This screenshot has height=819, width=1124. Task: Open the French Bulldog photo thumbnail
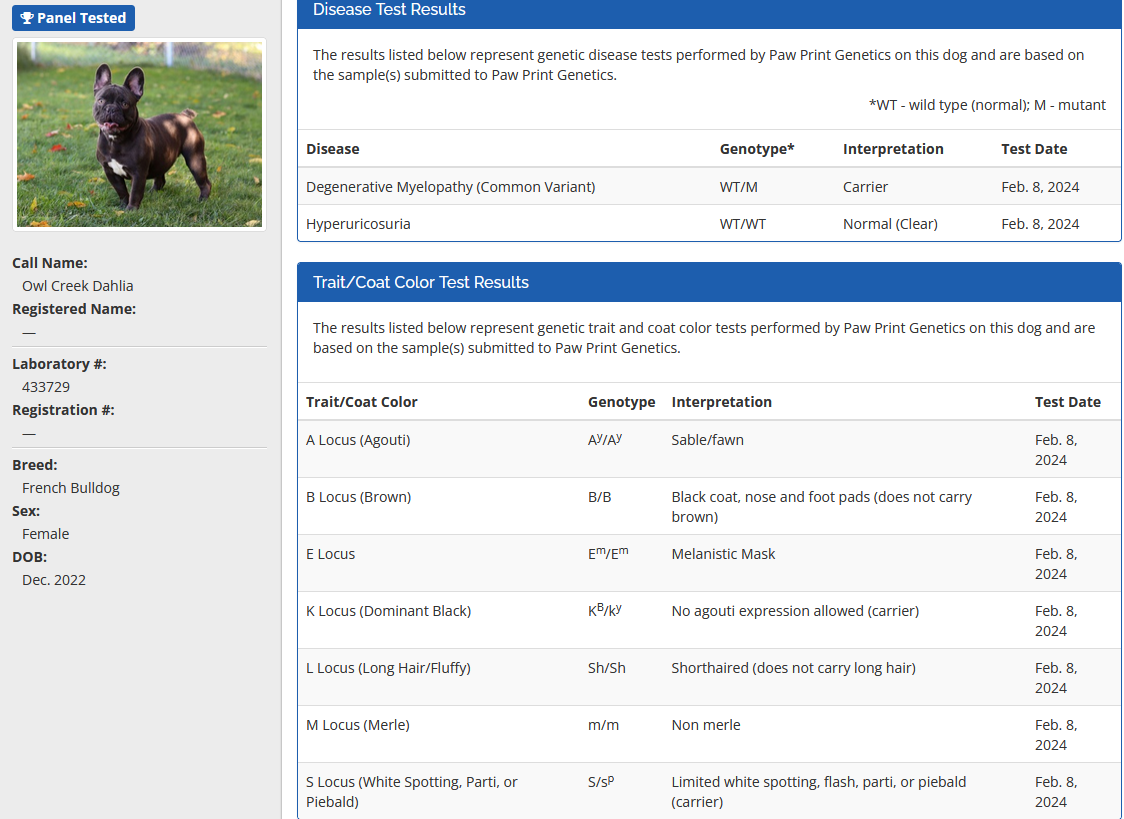pos(139,134)
